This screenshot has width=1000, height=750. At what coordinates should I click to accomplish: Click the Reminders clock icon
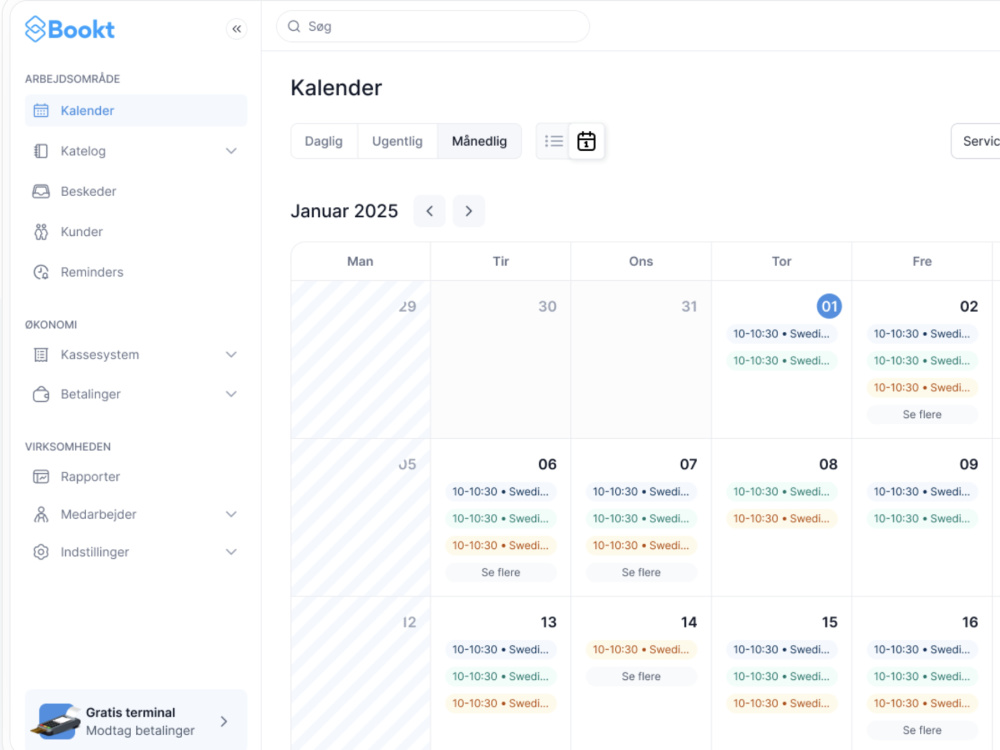click(x=41, y=272)
